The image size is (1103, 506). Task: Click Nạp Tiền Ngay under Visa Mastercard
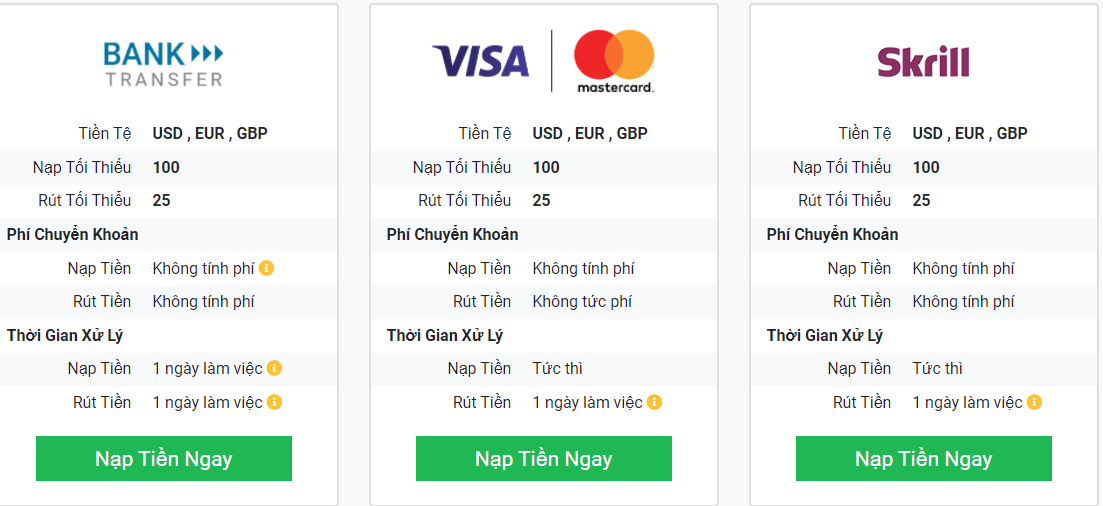[544, 459]
